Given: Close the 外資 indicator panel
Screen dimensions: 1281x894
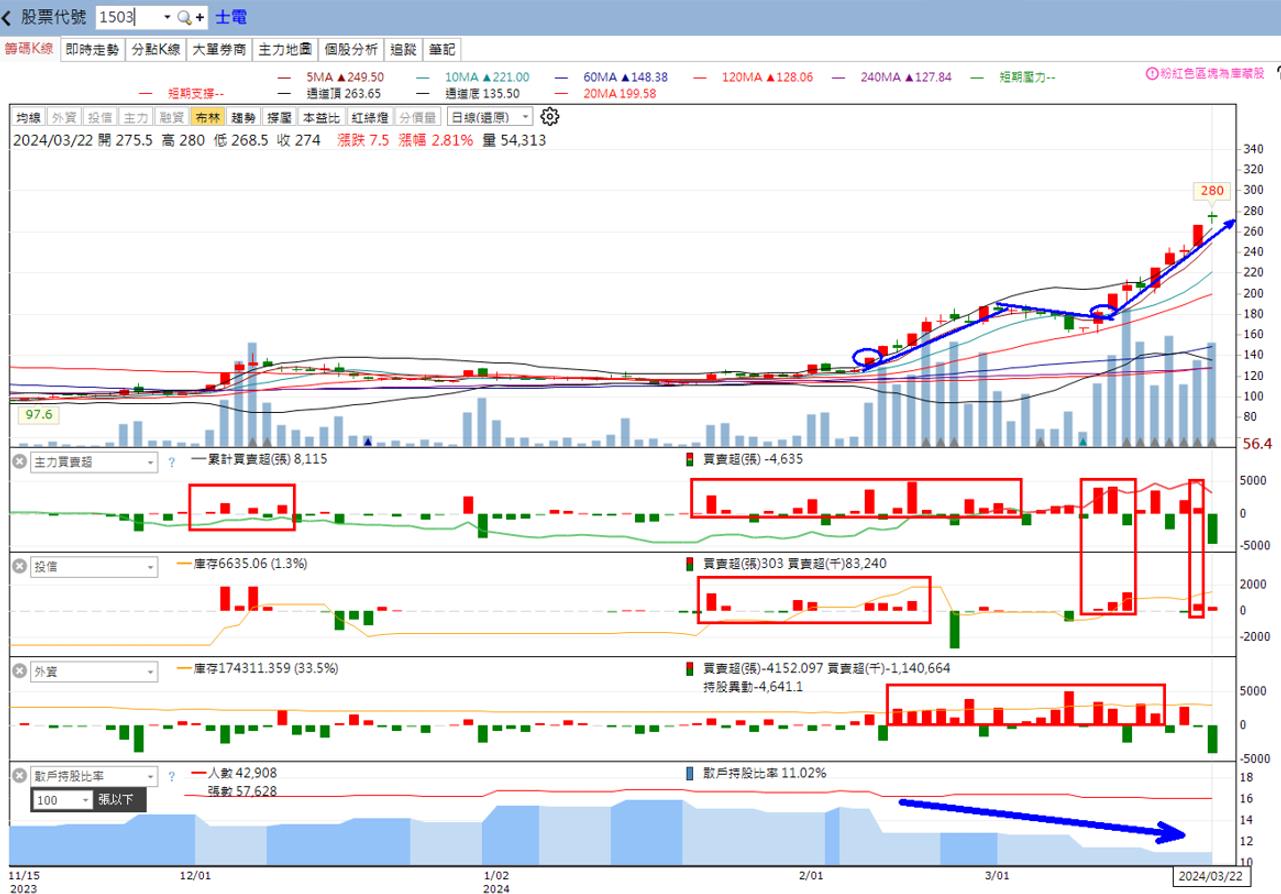Looking at the screenshot, I should [19, 672].
